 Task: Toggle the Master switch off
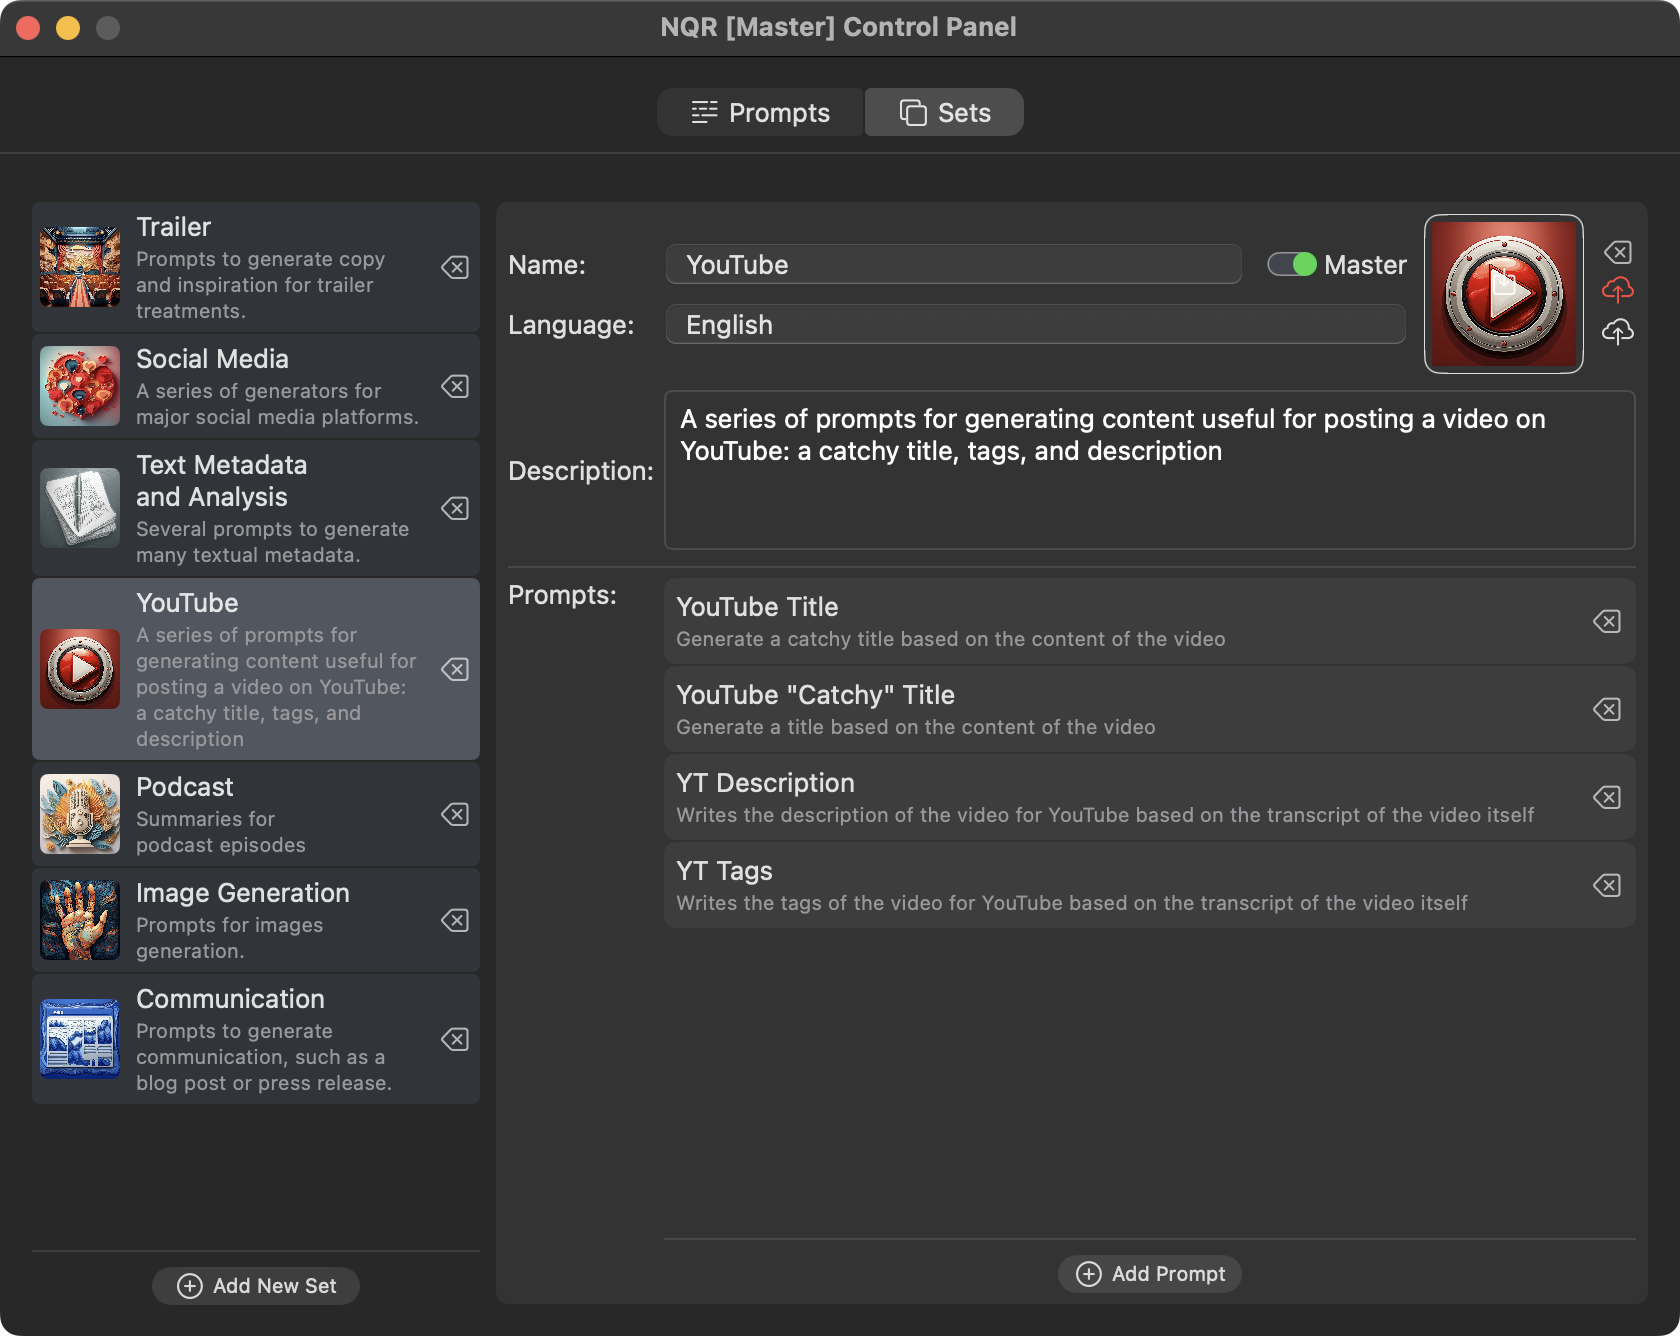(x=1291, y=264)
